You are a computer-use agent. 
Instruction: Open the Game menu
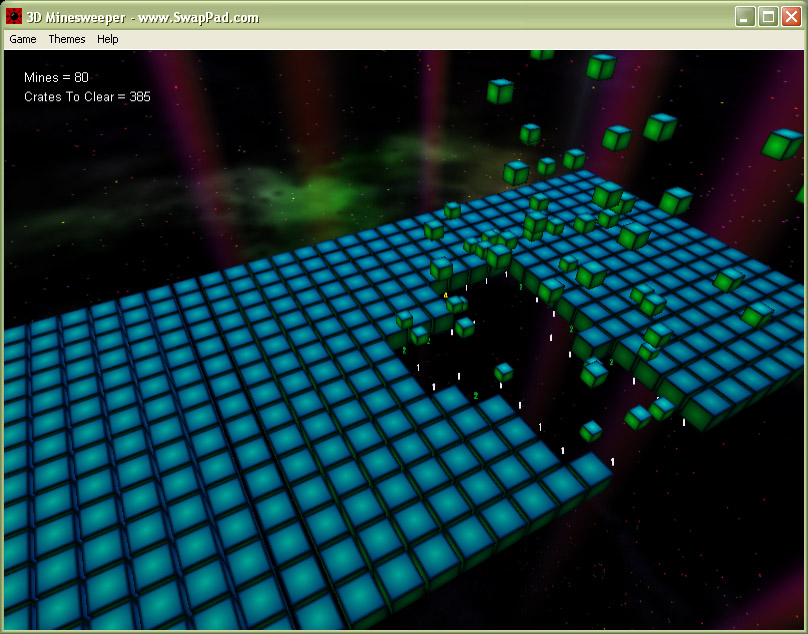(23, 39)
